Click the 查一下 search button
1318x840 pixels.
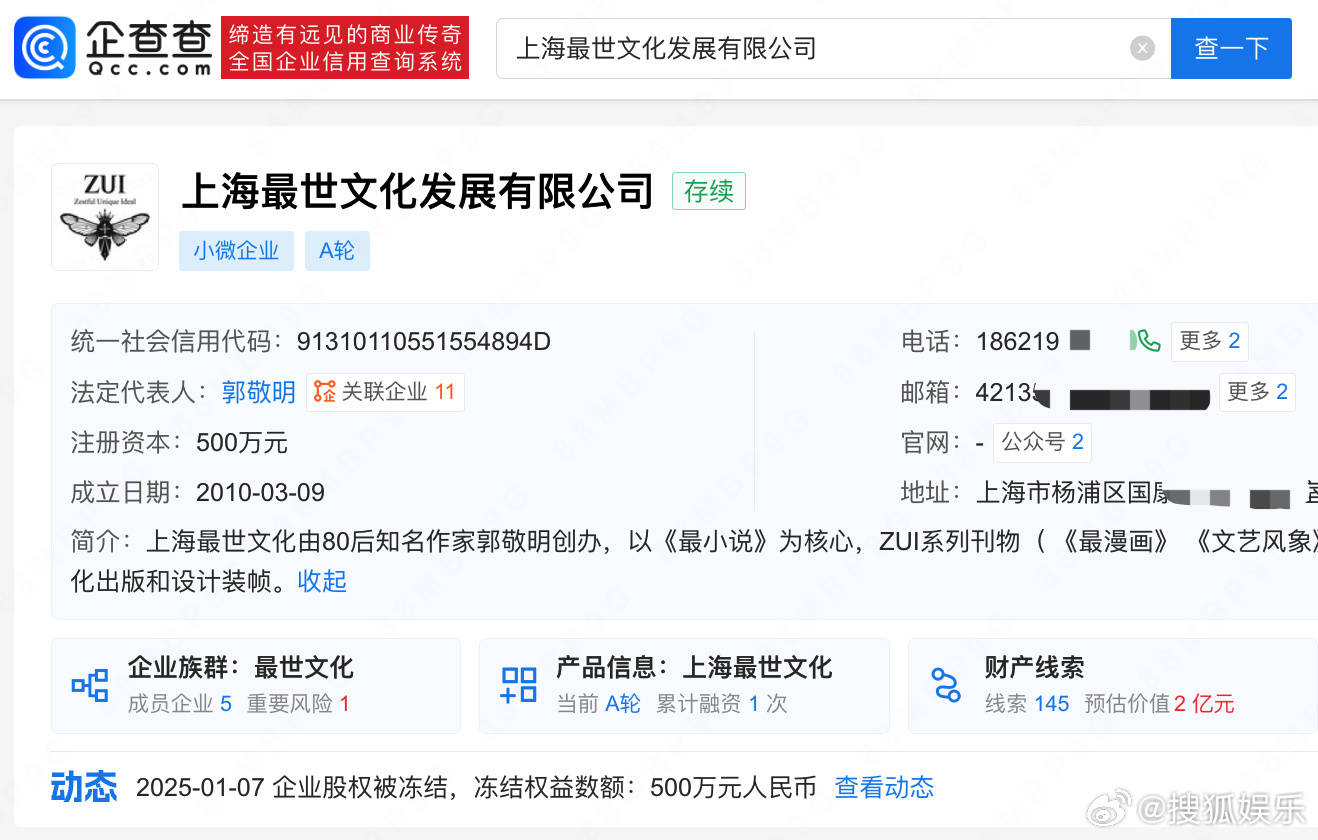point(1231,48)
